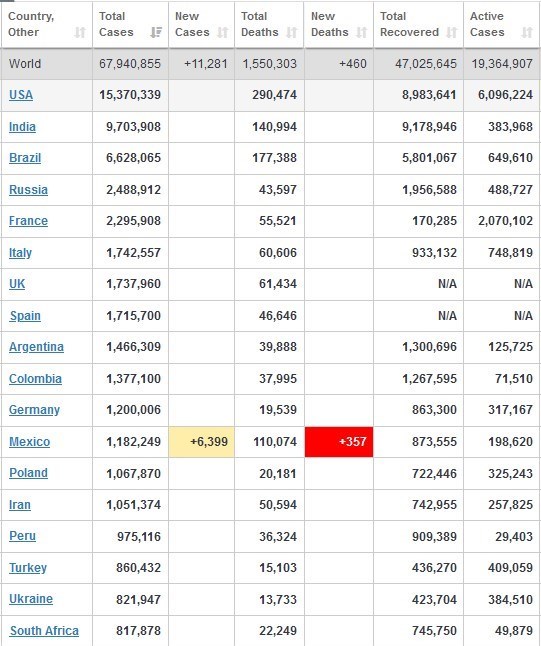Visit the Ukraine country page
Viewport: 541px width, 646px height.
[31, 599]
